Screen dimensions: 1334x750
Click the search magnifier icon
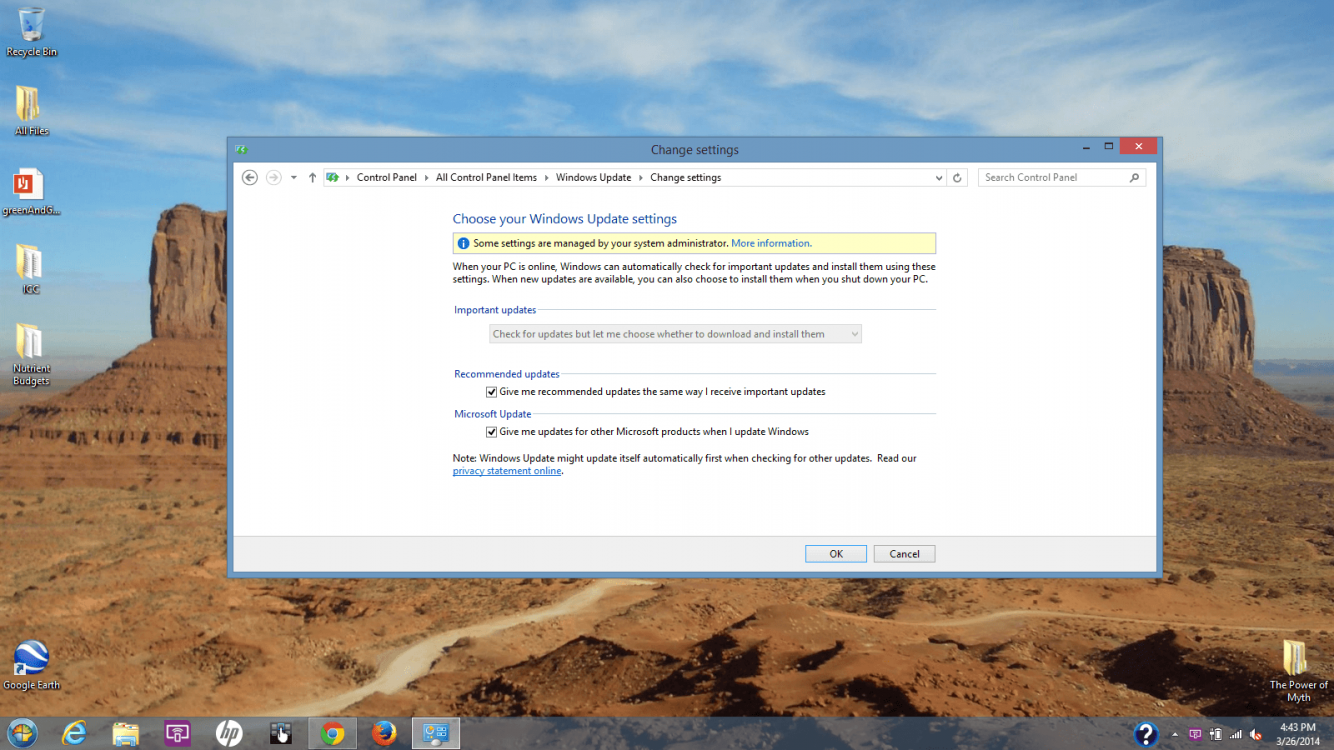point(1134,178)
